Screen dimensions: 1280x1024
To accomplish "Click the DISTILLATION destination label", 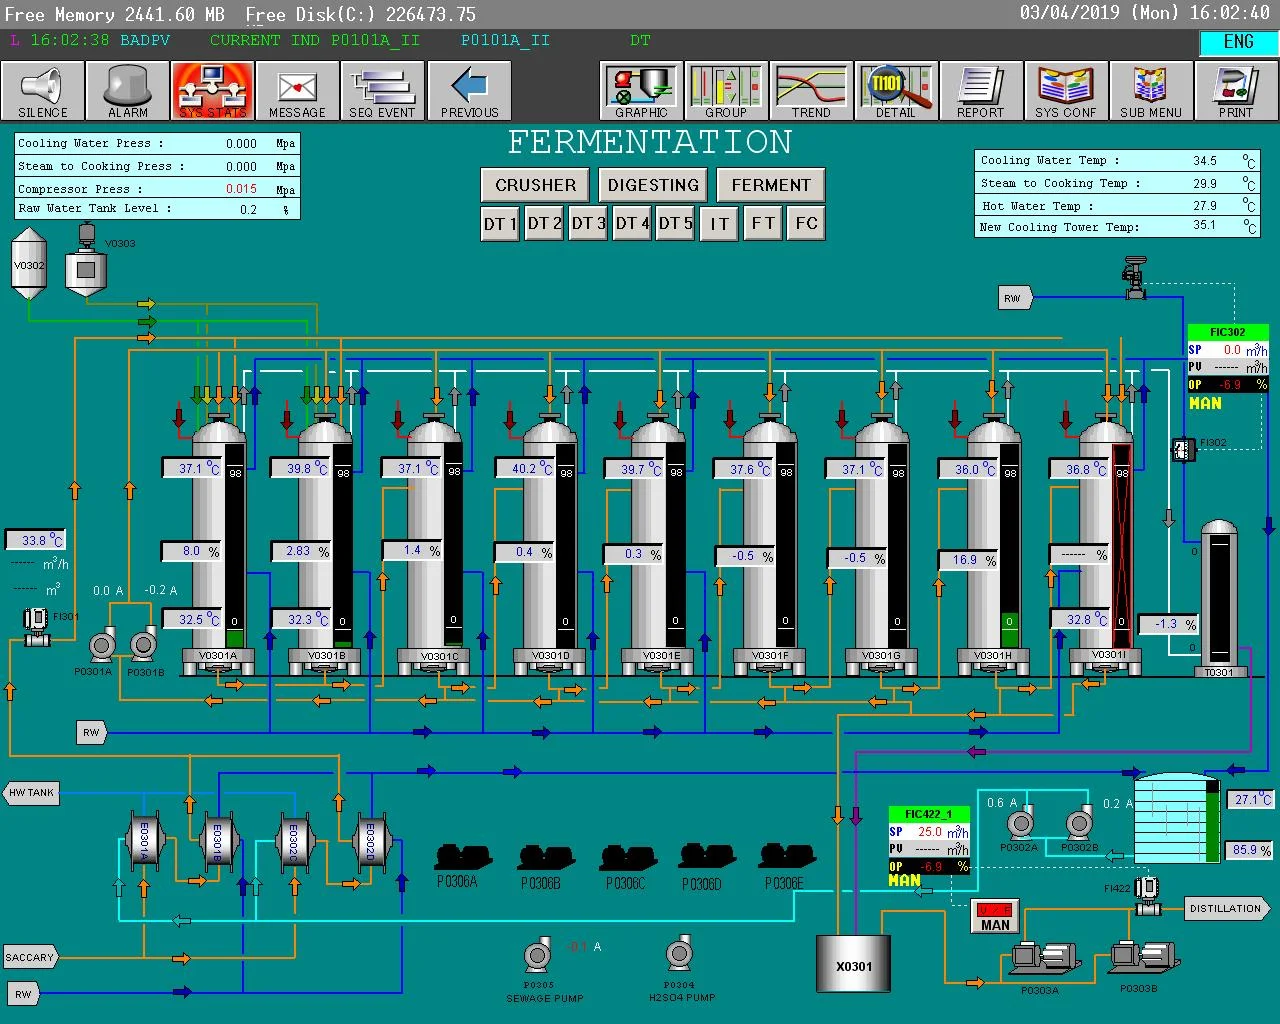I will click(1227, 908).
